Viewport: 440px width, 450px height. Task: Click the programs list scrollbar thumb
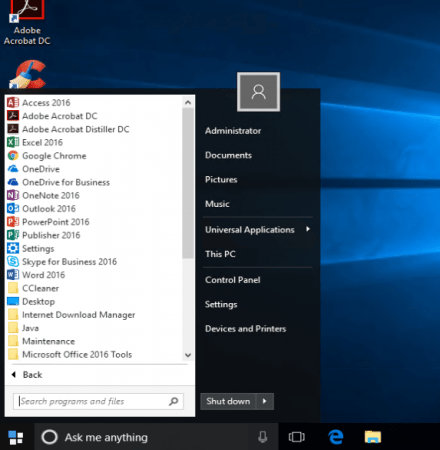pyautogui.click(x=188, y=183)
